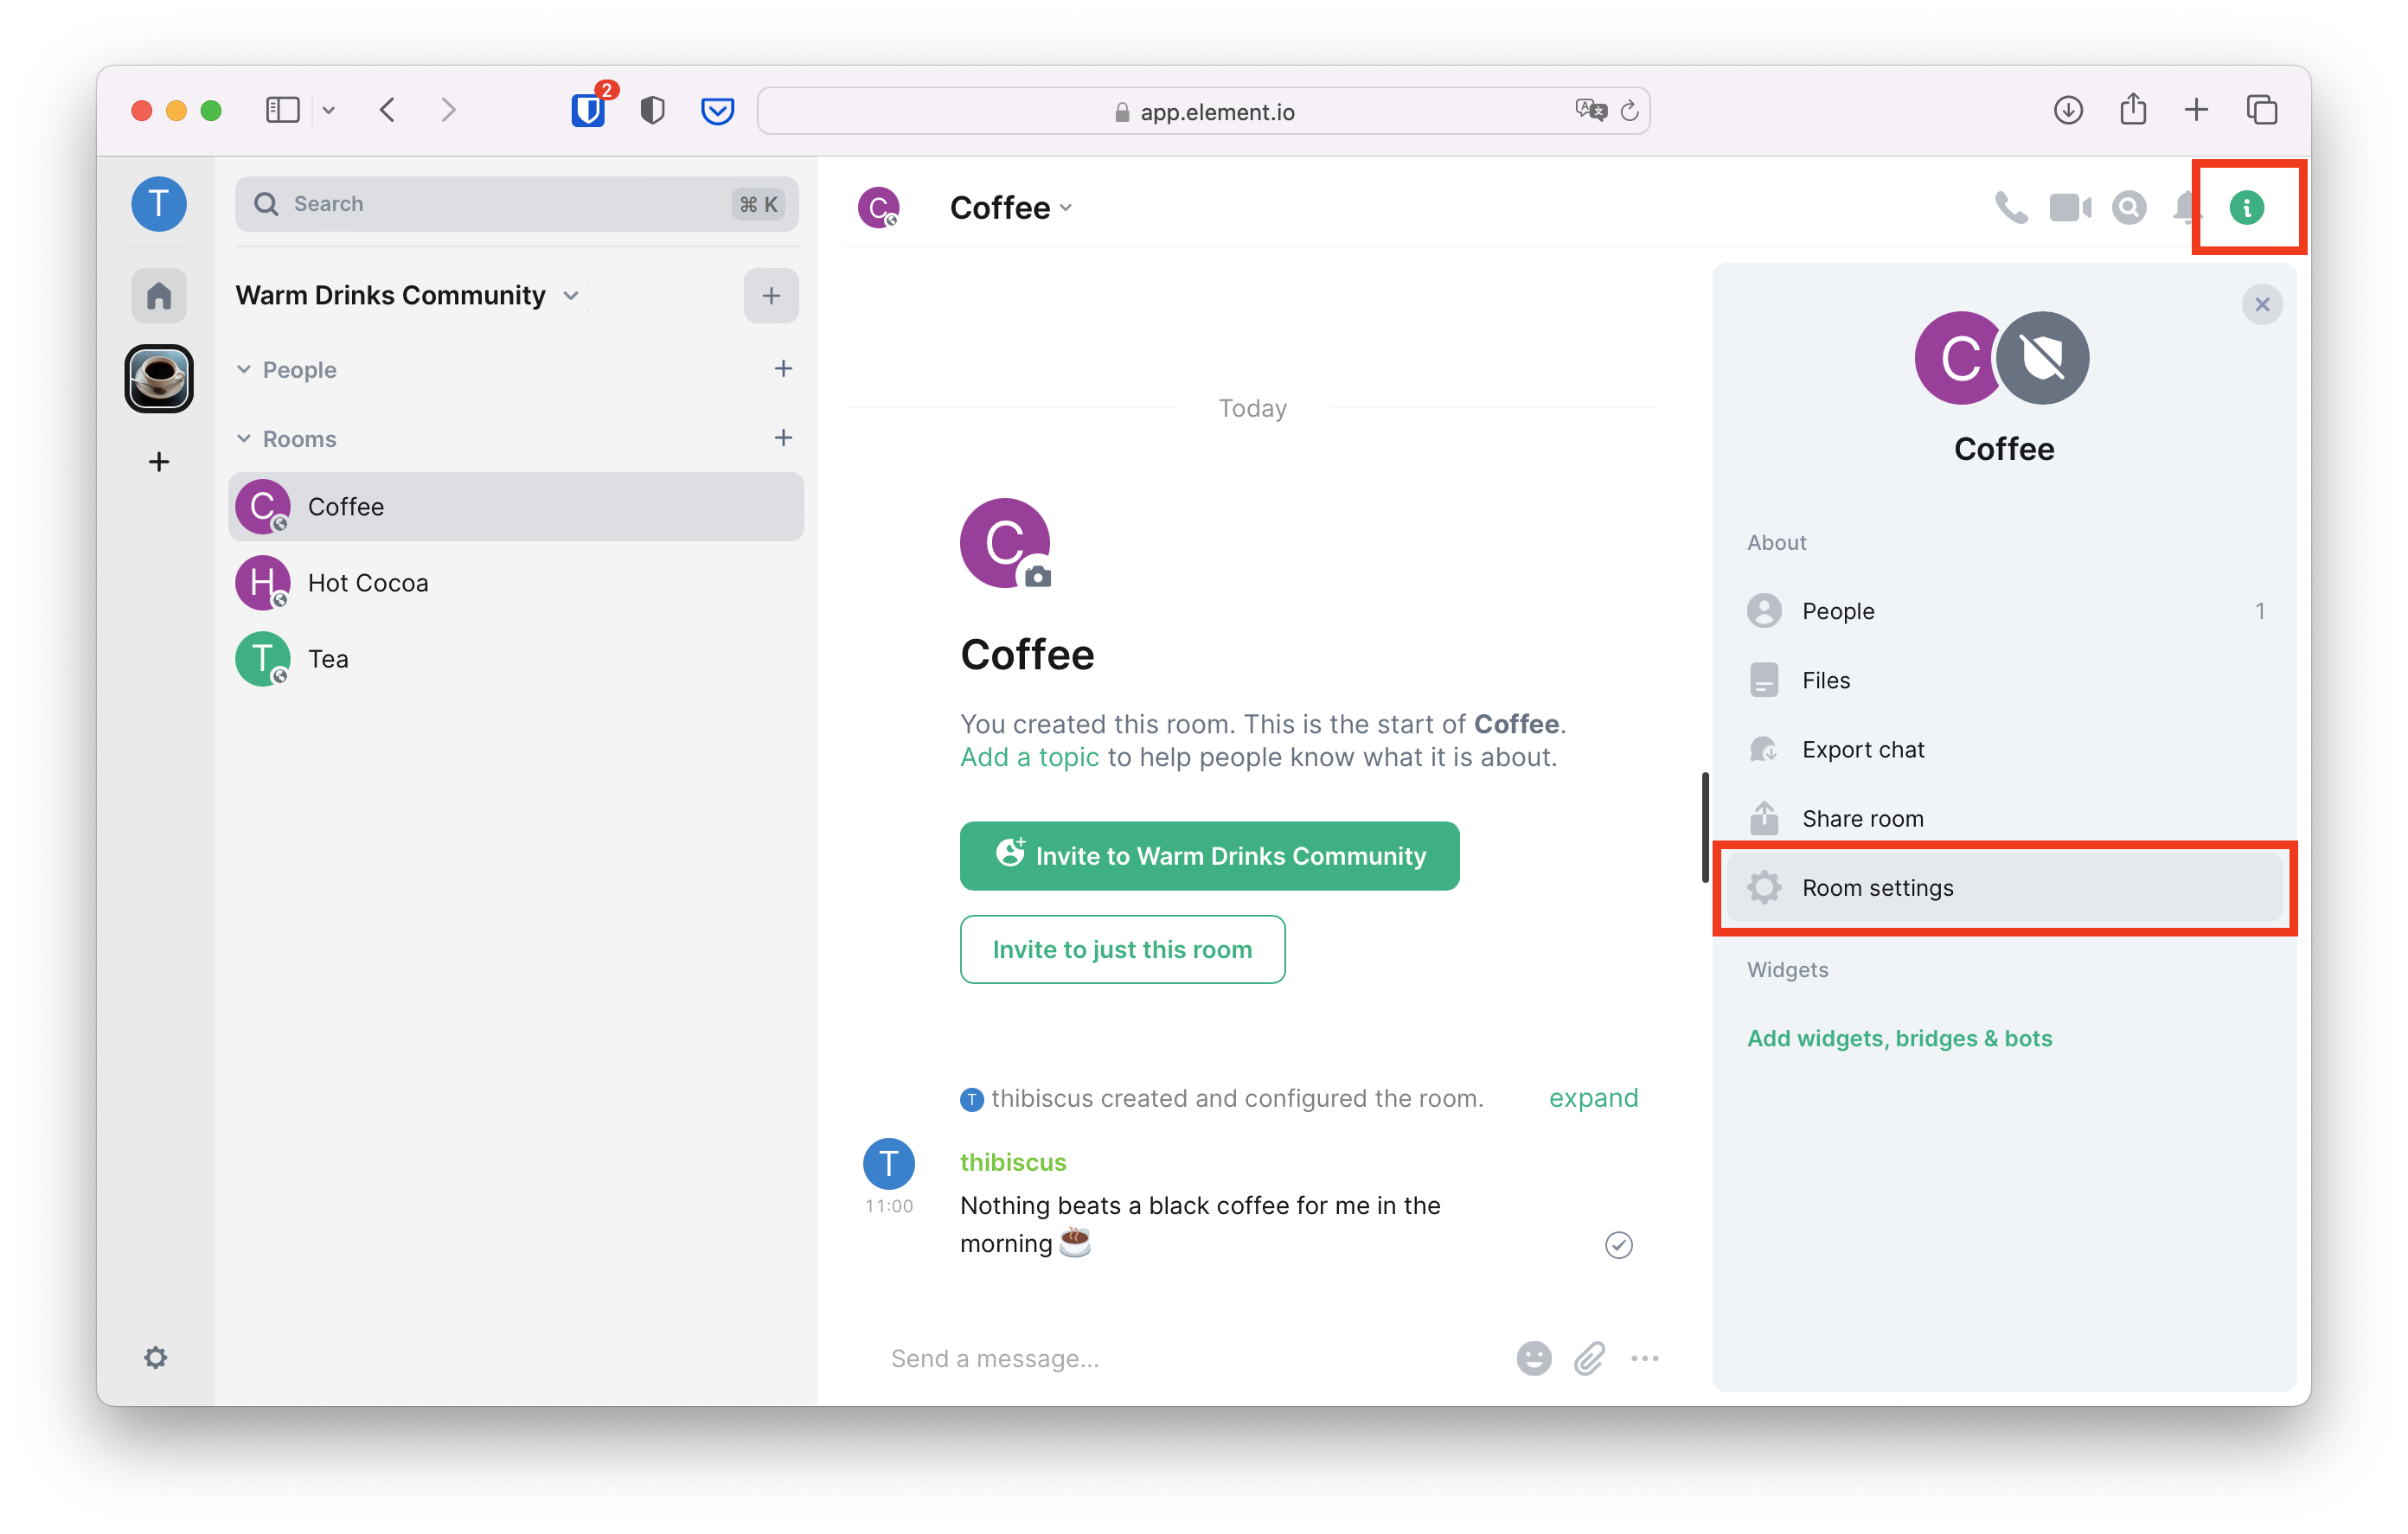
Task: Select Hot Cocoa room
Action: pyautogui.click(x=368, y=583)
